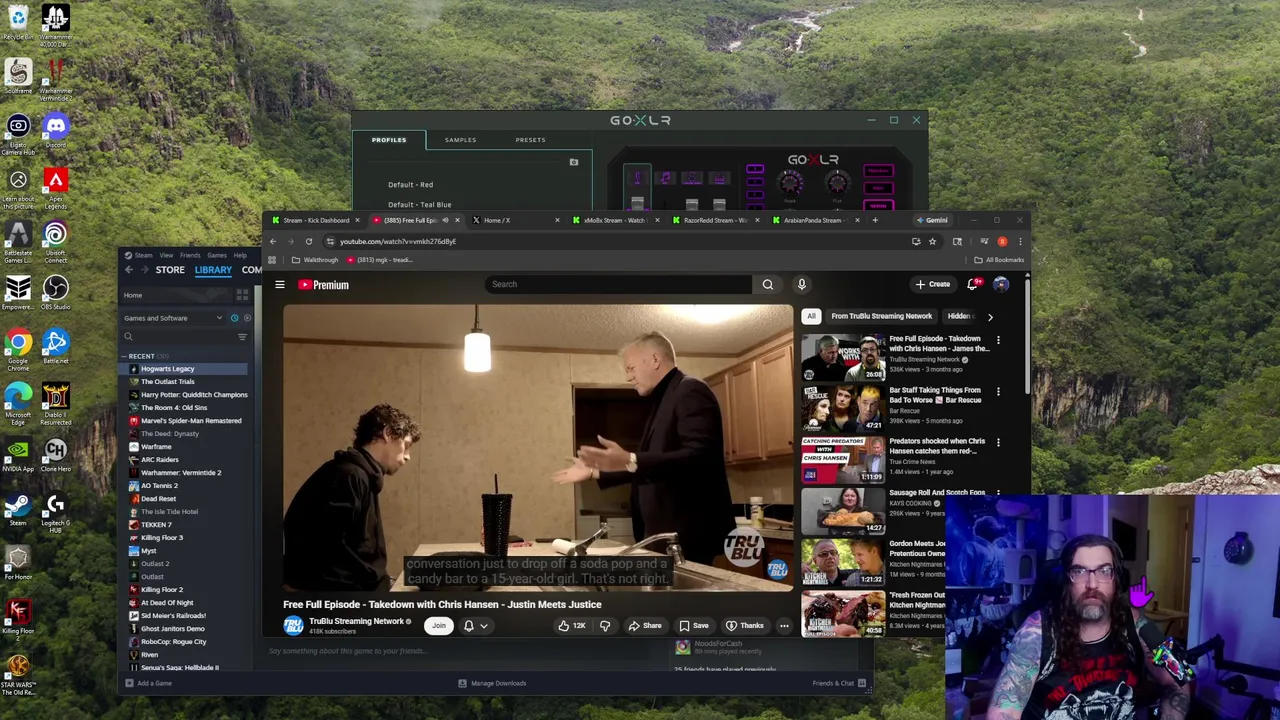Open Chrome apps grid in bookmarks bar
1280x720 pixels.
(x=272, y=260)
